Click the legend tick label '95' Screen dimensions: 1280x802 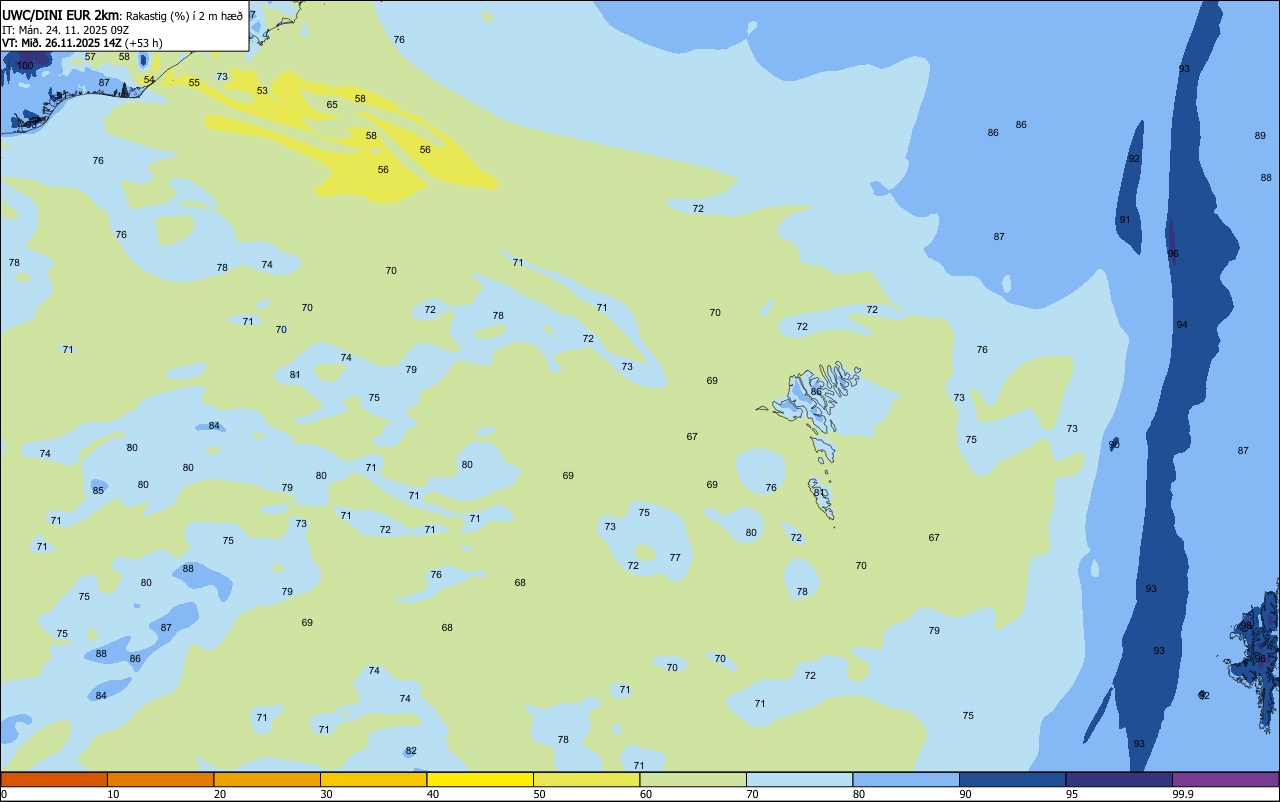tap(1072, 794)
